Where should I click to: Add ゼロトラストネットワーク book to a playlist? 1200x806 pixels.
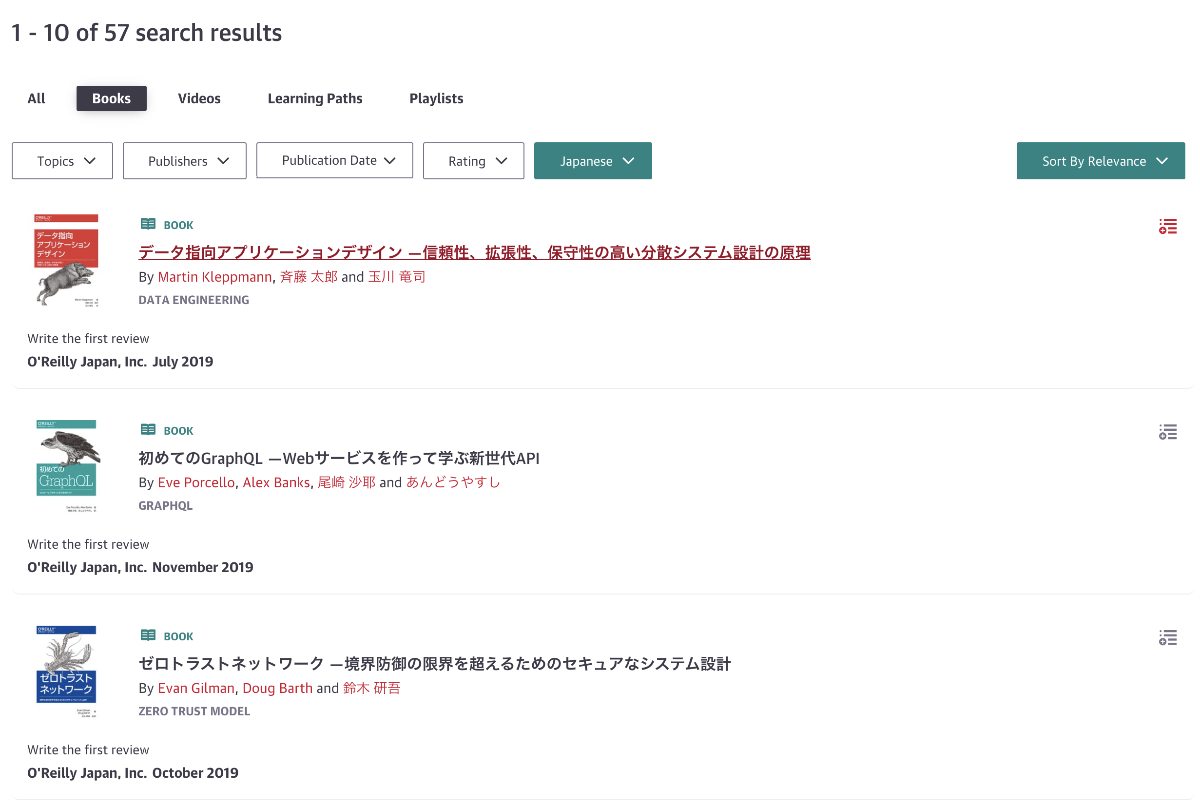[1168, 638]
